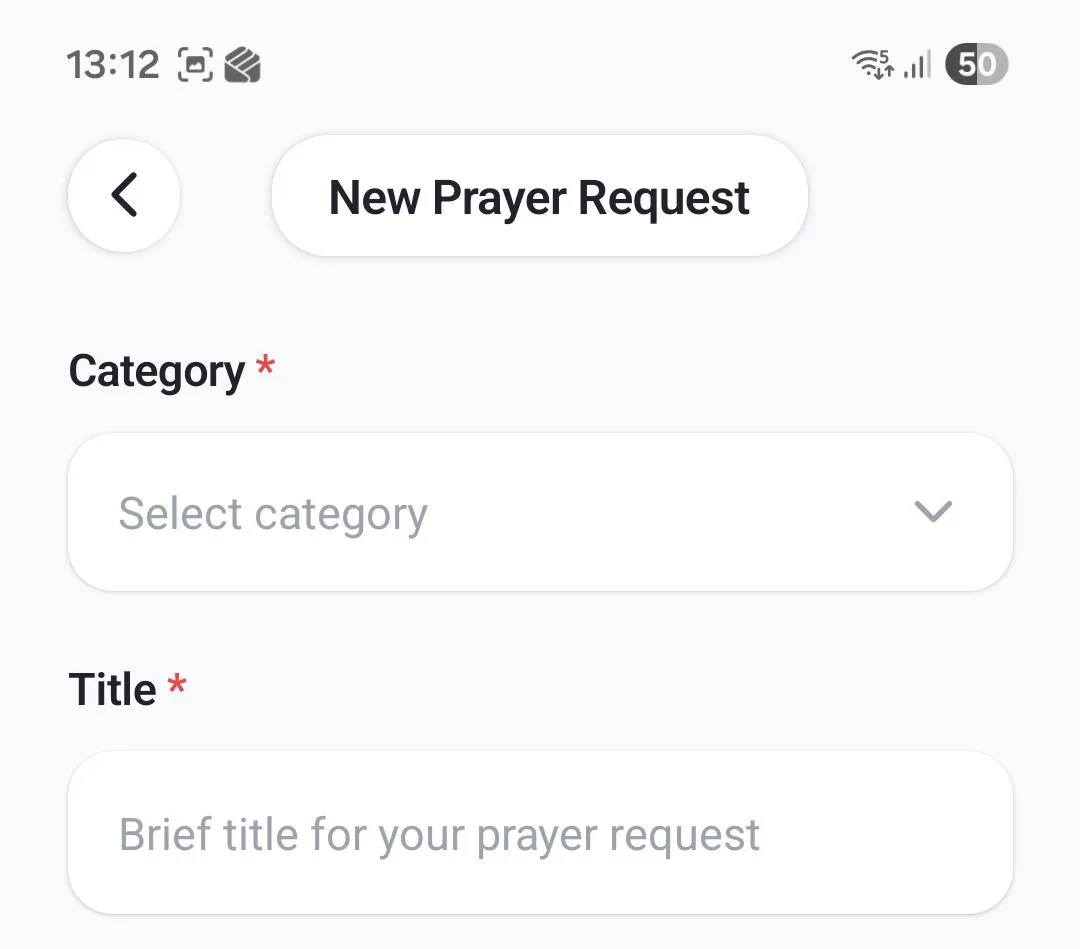Tap the battery charge level indicator
The width and height of the screenshot is (1080, 949).
coord(977,64)
